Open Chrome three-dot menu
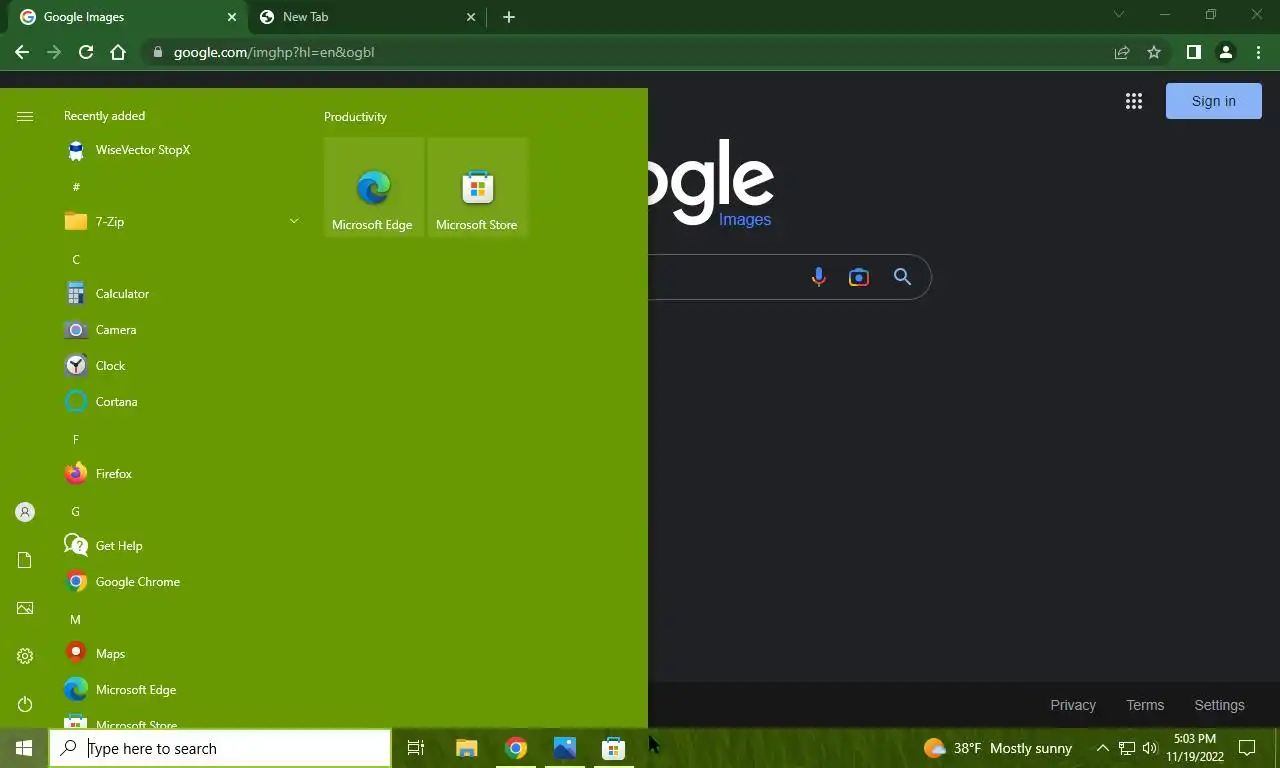The width and height of the screenshot is (1280, 768). [x=1258, y=52]
